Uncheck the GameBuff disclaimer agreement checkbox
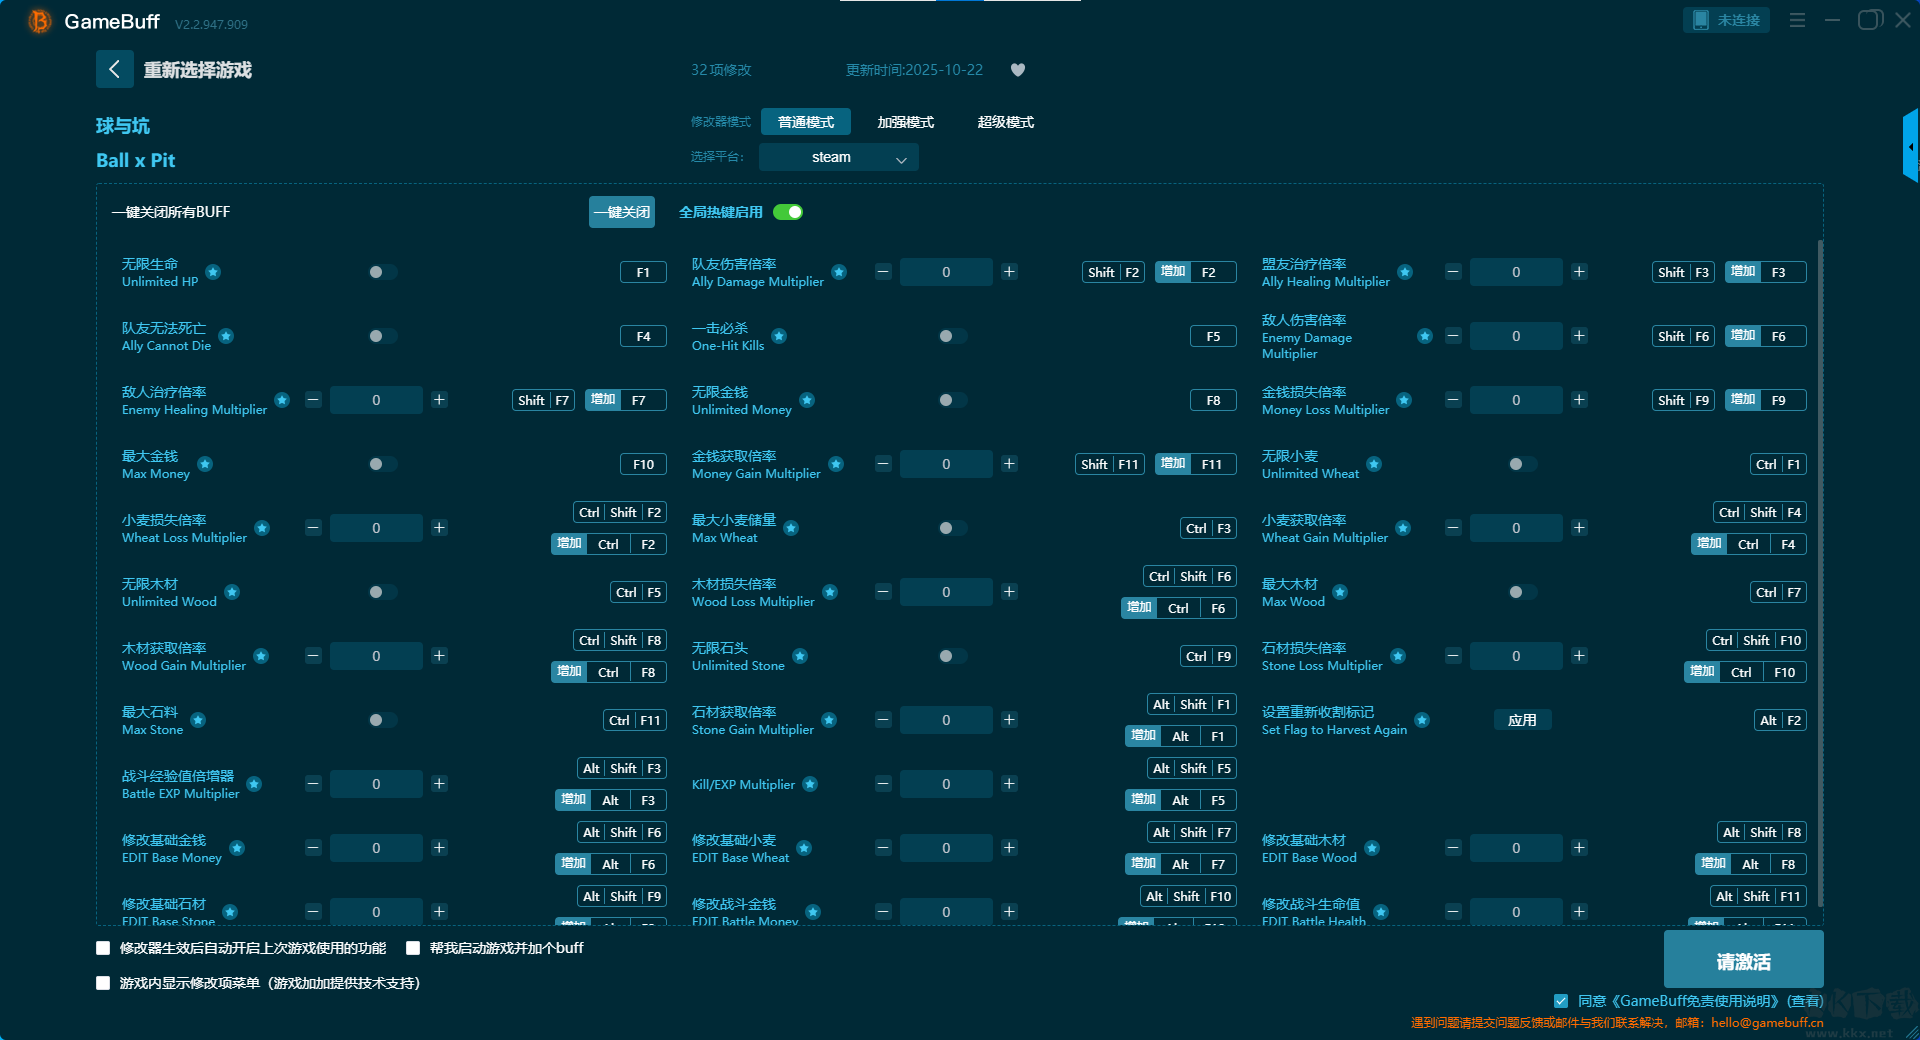The image size is (1920, 1040). (x=1561, y=1001)
